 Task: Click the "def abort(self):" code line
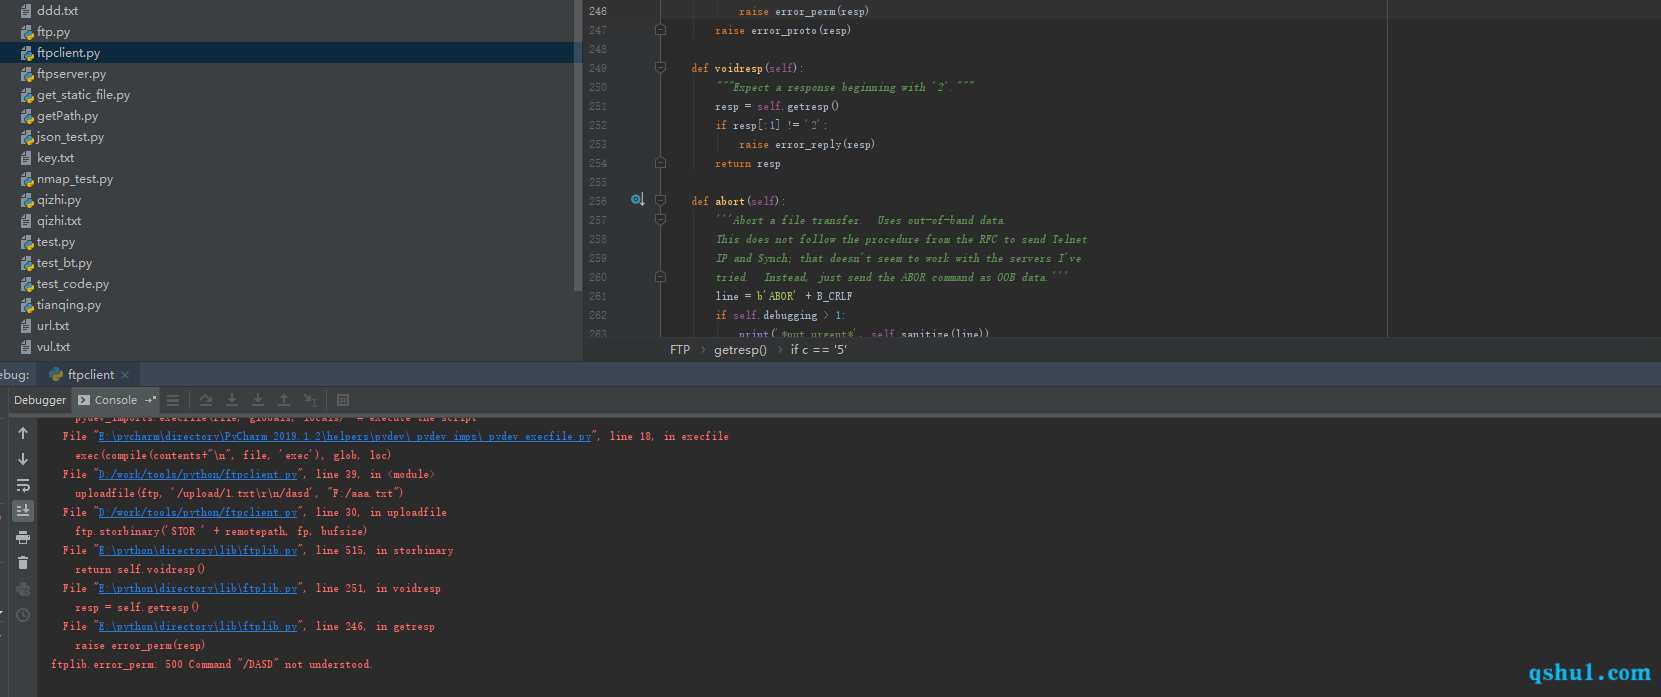click(x=738, y=201)
